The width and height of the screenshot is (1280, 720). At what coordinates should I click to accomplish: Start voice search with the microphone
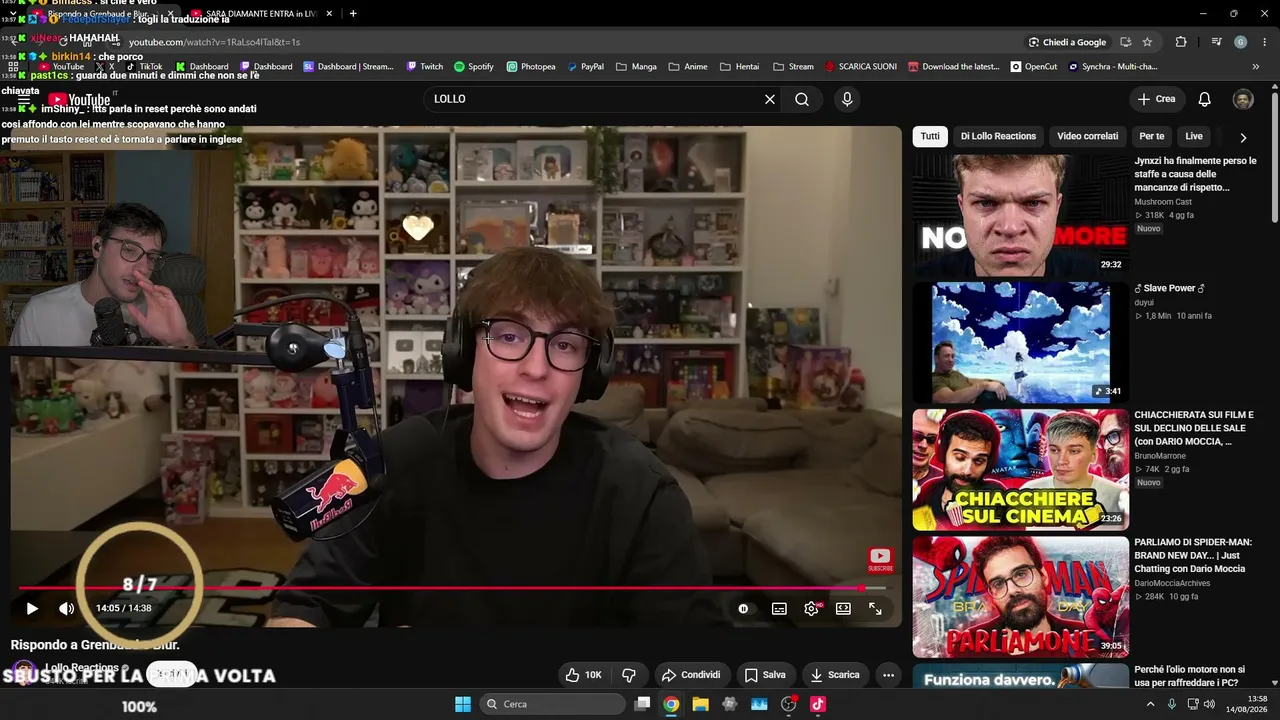pyautogui.click(x=847, y=99)
